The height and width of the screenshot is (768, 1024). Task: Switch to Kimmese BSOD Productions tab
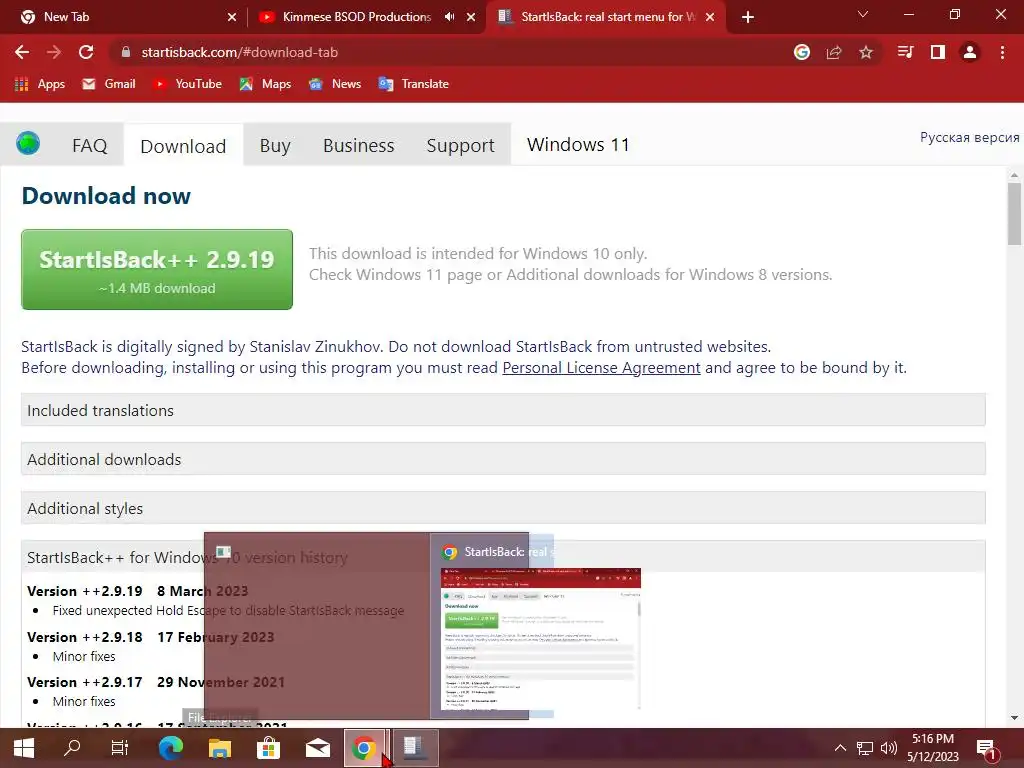tap(356, 17)
